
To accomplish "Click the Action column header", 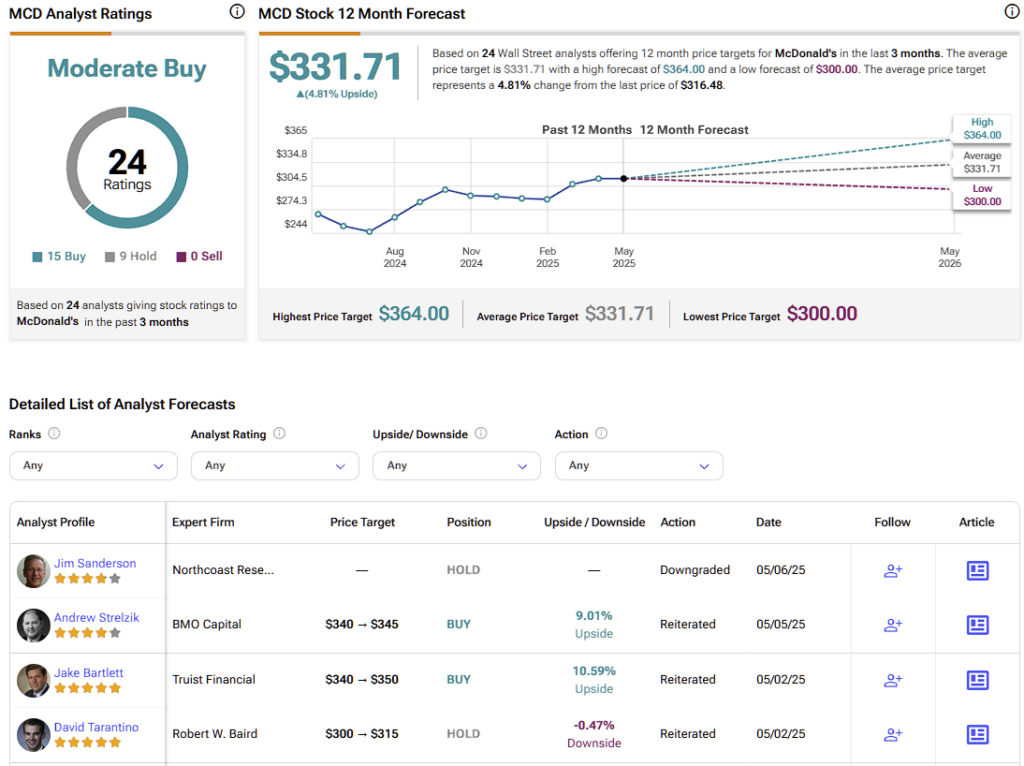I will point(678,522).
